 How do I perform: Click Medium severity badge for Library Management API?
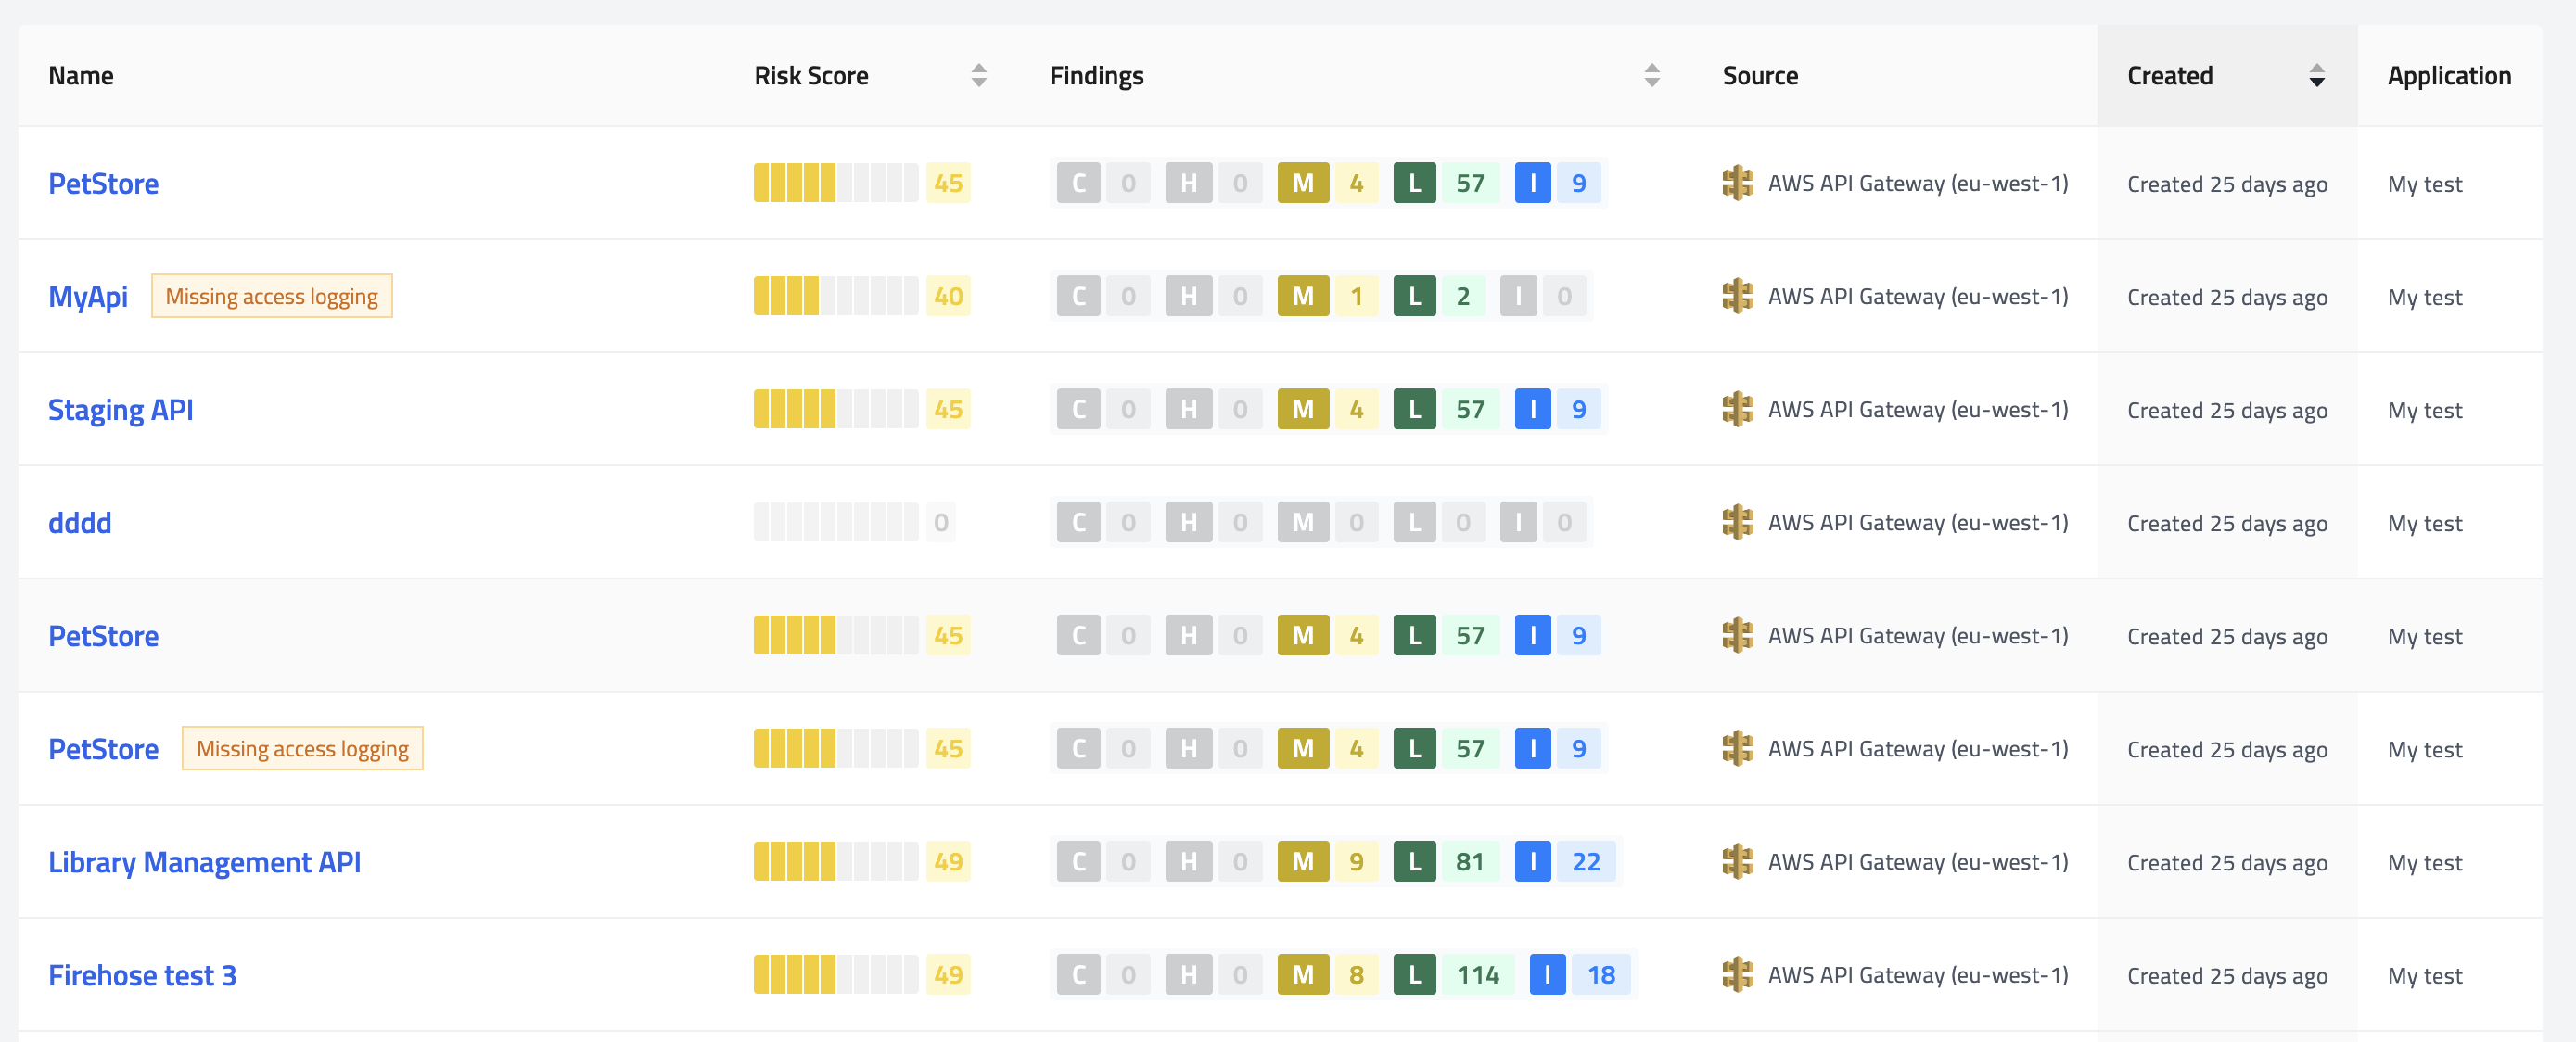click(1302, 861)
